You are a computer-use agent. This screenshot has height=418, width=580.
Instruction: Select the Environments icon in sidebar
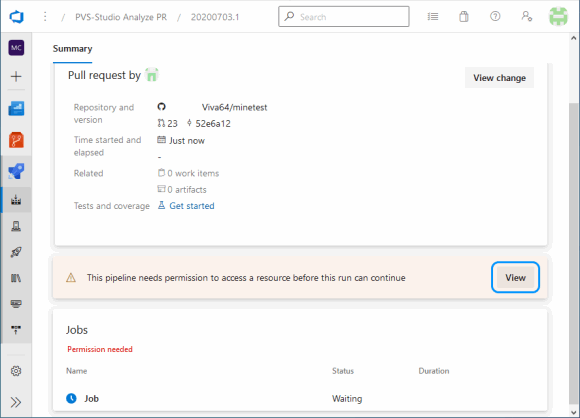pos(16,226)
